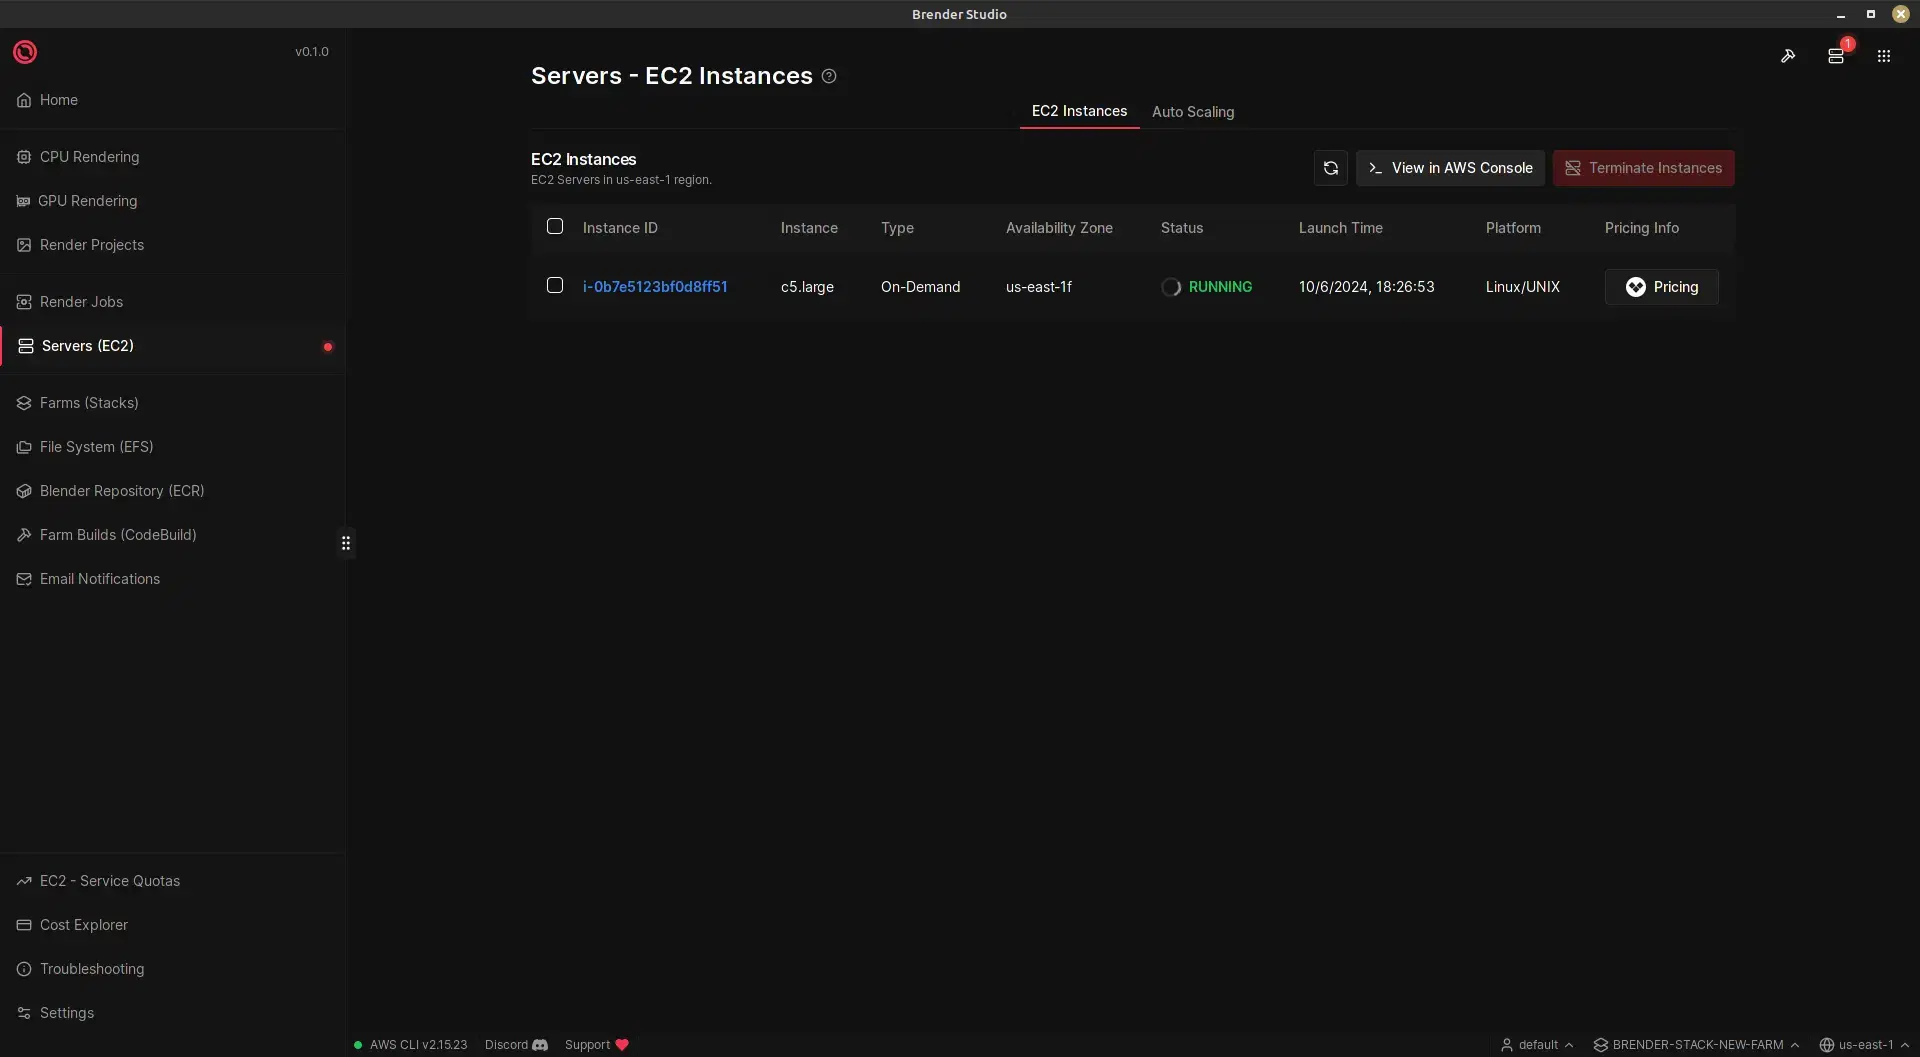
Task: Click the Terminate Instances button
Action: 1644,168
